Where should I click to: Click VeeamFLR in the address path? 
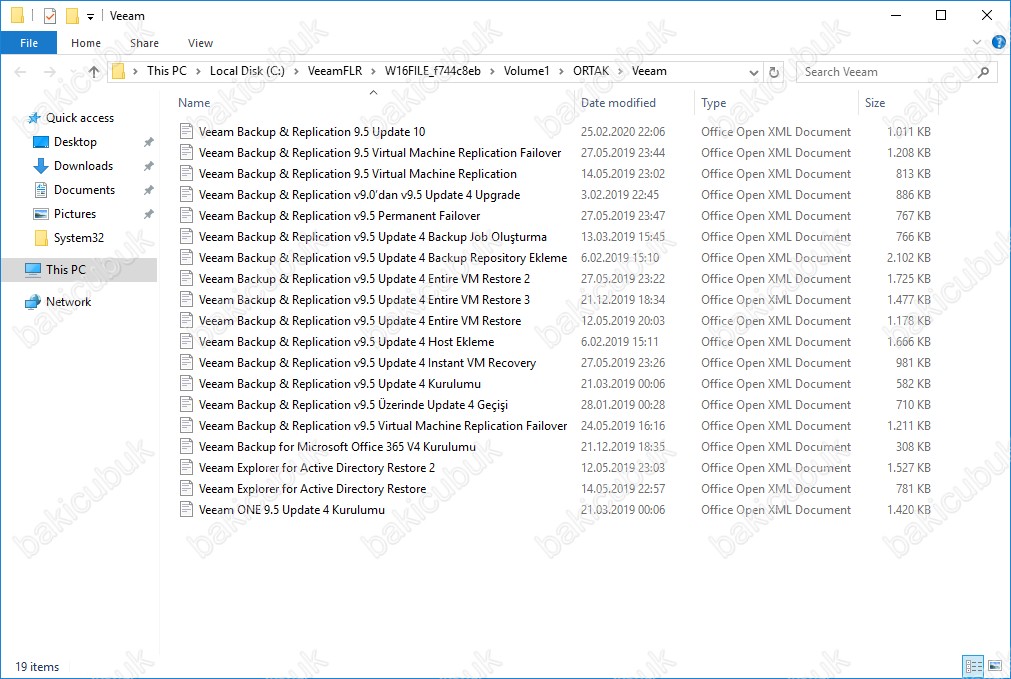click(335, 71)
